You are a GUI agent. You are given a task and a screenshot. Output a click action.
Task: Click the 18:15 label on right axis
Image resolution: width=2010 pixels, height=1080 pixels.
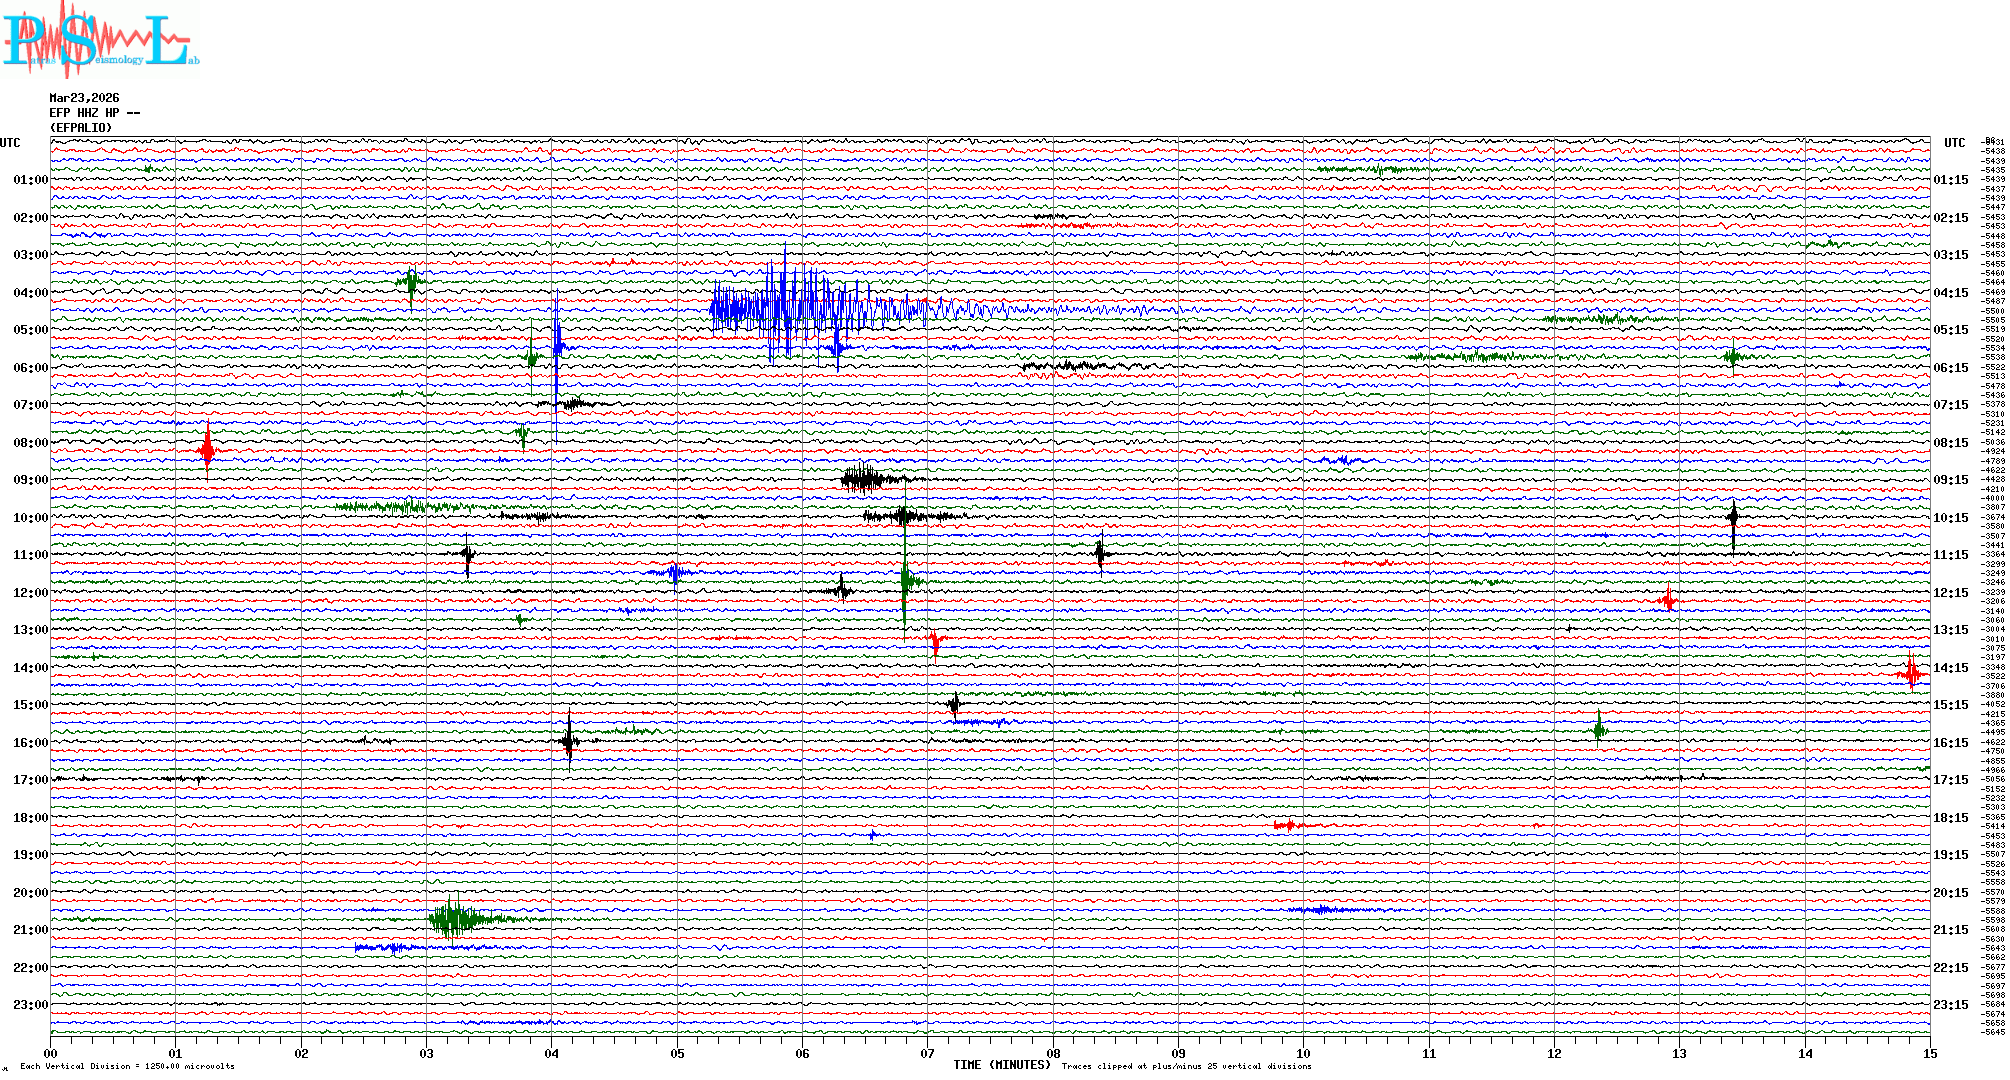click(x=1950, y=818)
